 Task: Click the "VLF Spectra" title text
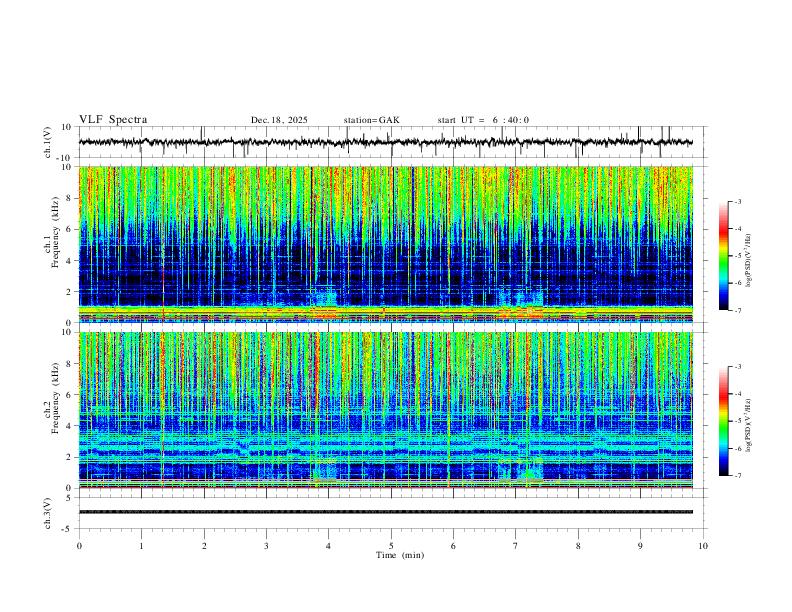coord(113,120)
